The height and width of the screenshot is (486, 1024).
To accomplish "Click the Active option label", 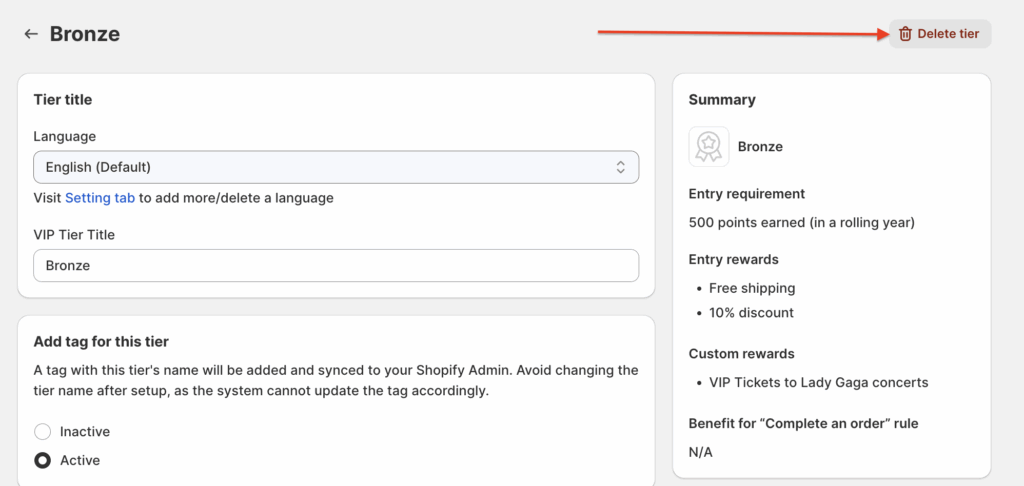I will point(80,461).
